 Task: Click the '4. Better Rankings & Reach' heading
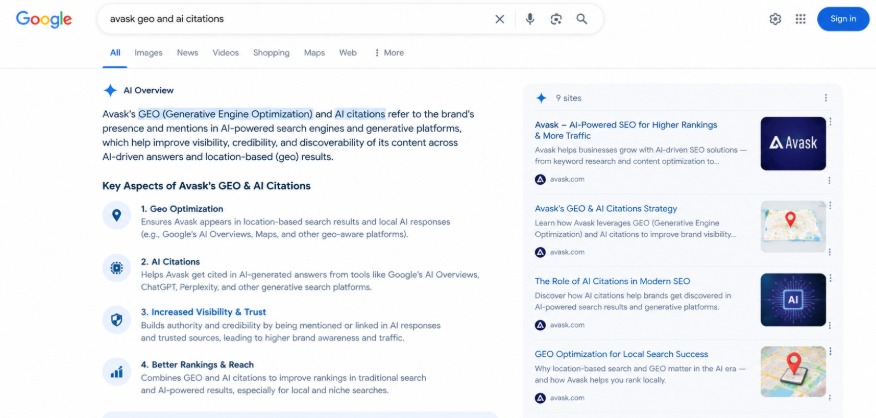tap(197, 364)
